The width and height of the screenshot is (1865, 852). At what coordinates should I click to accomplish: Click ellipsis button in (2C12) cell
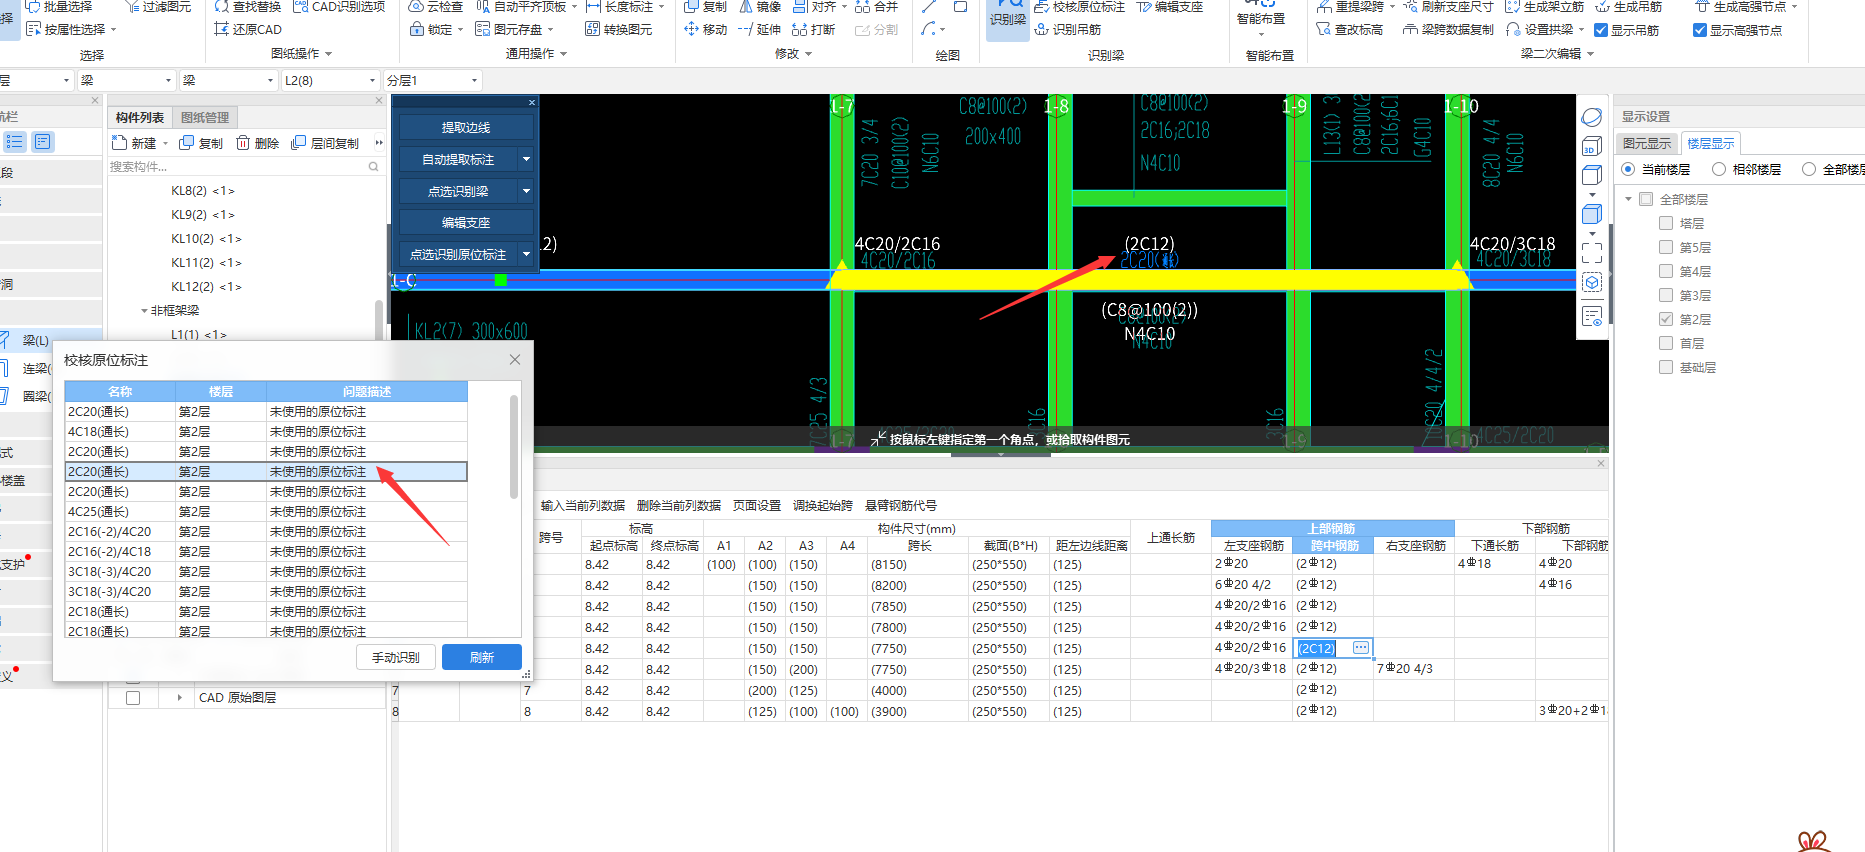(x=1361, y=648)
